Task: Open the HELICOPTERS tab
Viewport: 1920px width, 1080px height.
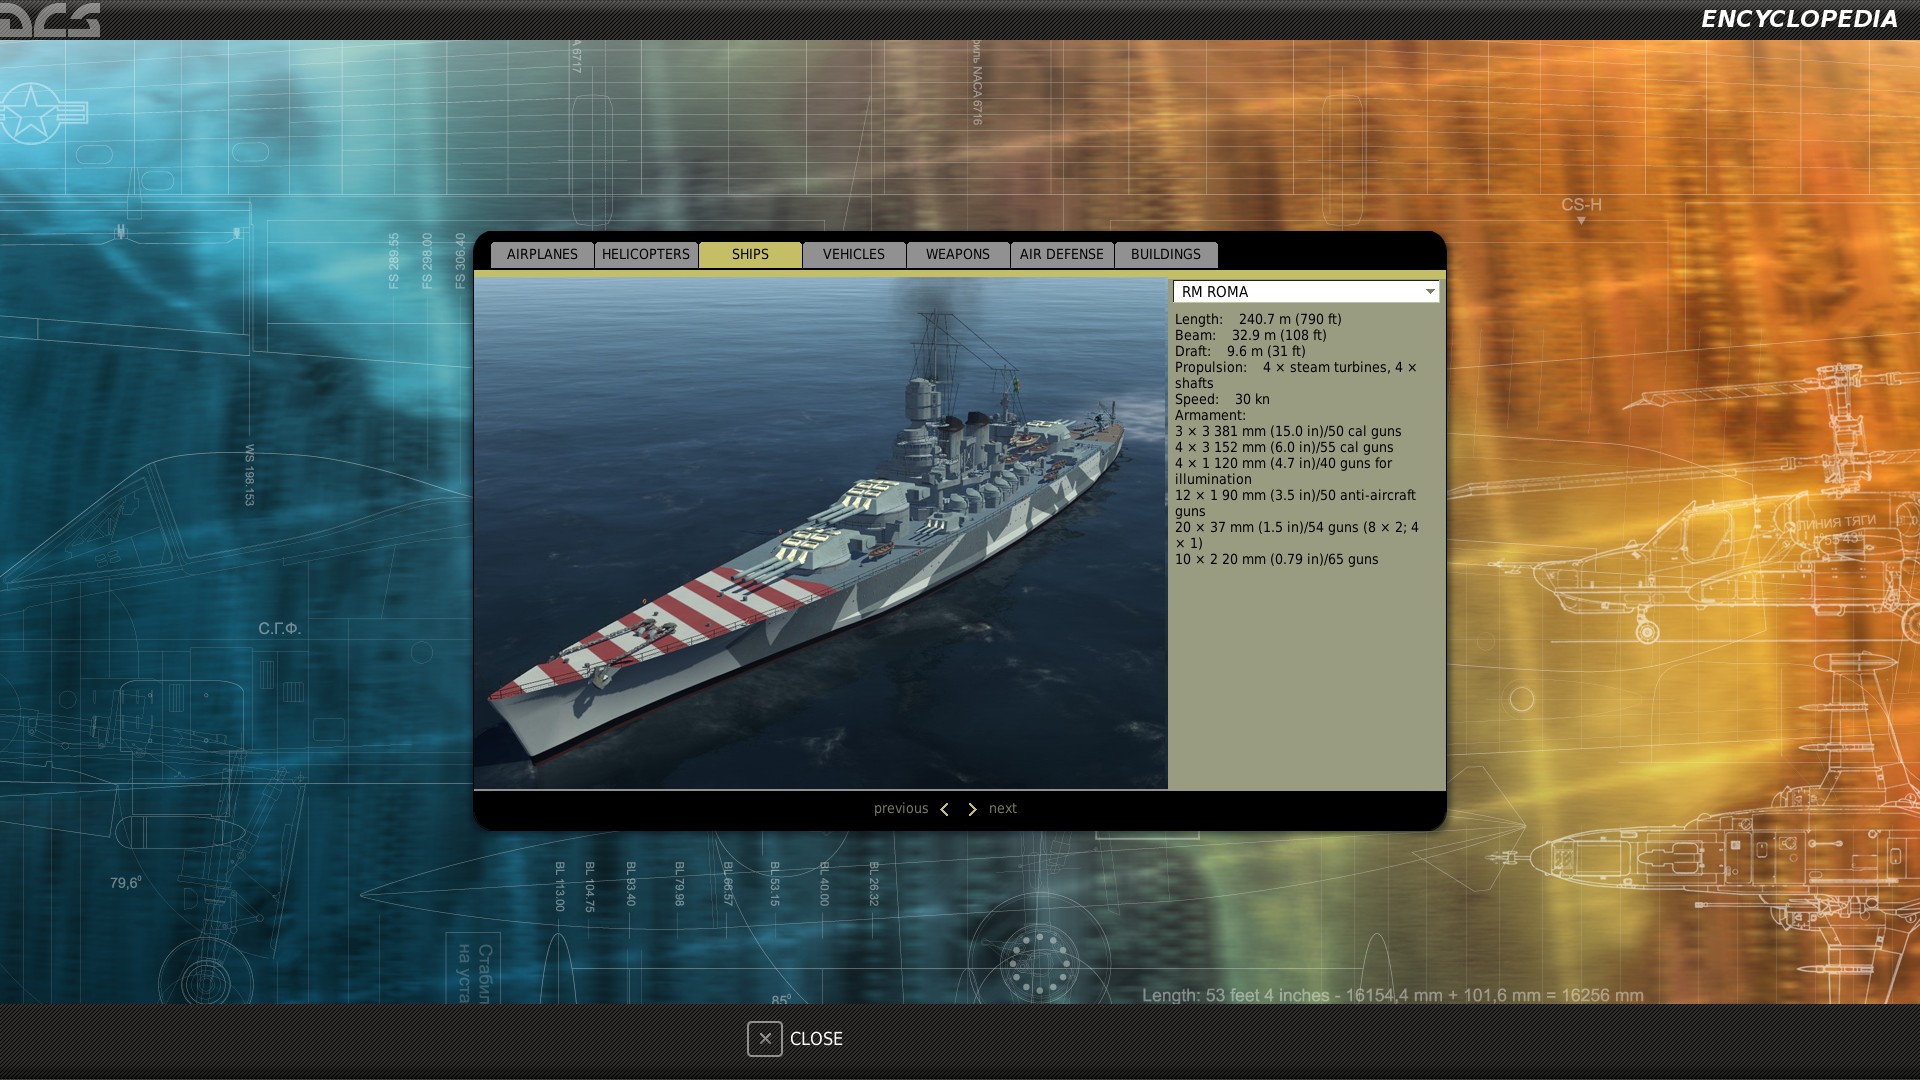Action: point(646,254)
